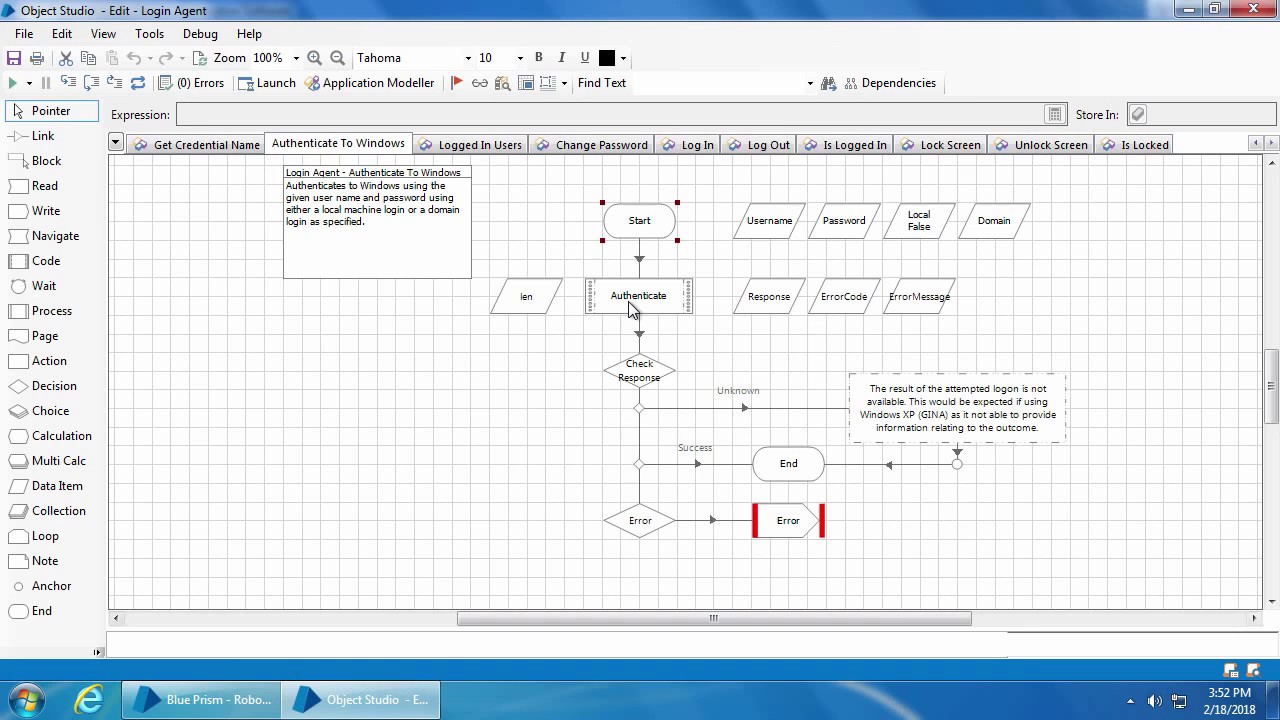Open the View menu
This screenshot has height=720, width=1280.
tap(103, 34)
